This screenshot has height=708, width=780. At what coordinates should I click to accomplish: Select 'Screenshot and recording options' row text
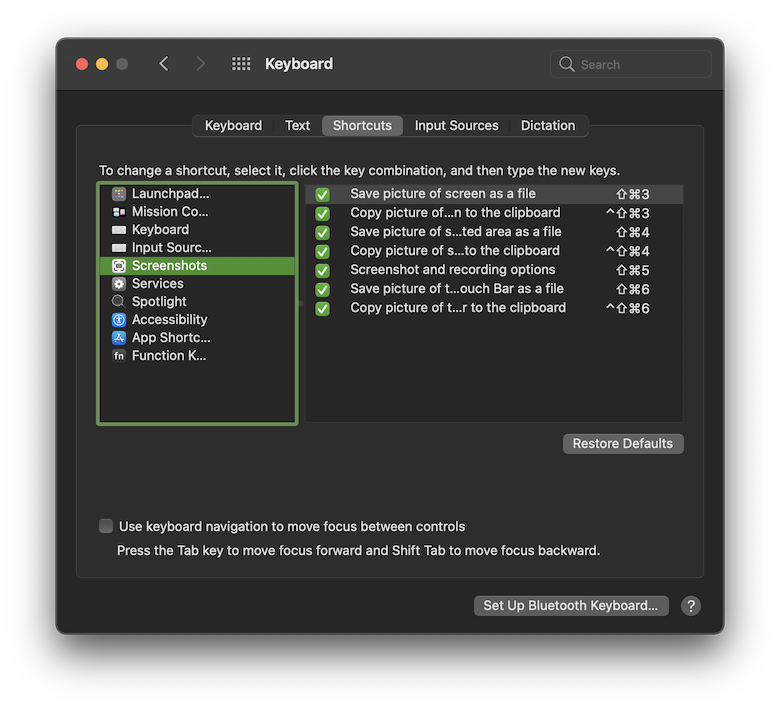(x=453, y=270)
